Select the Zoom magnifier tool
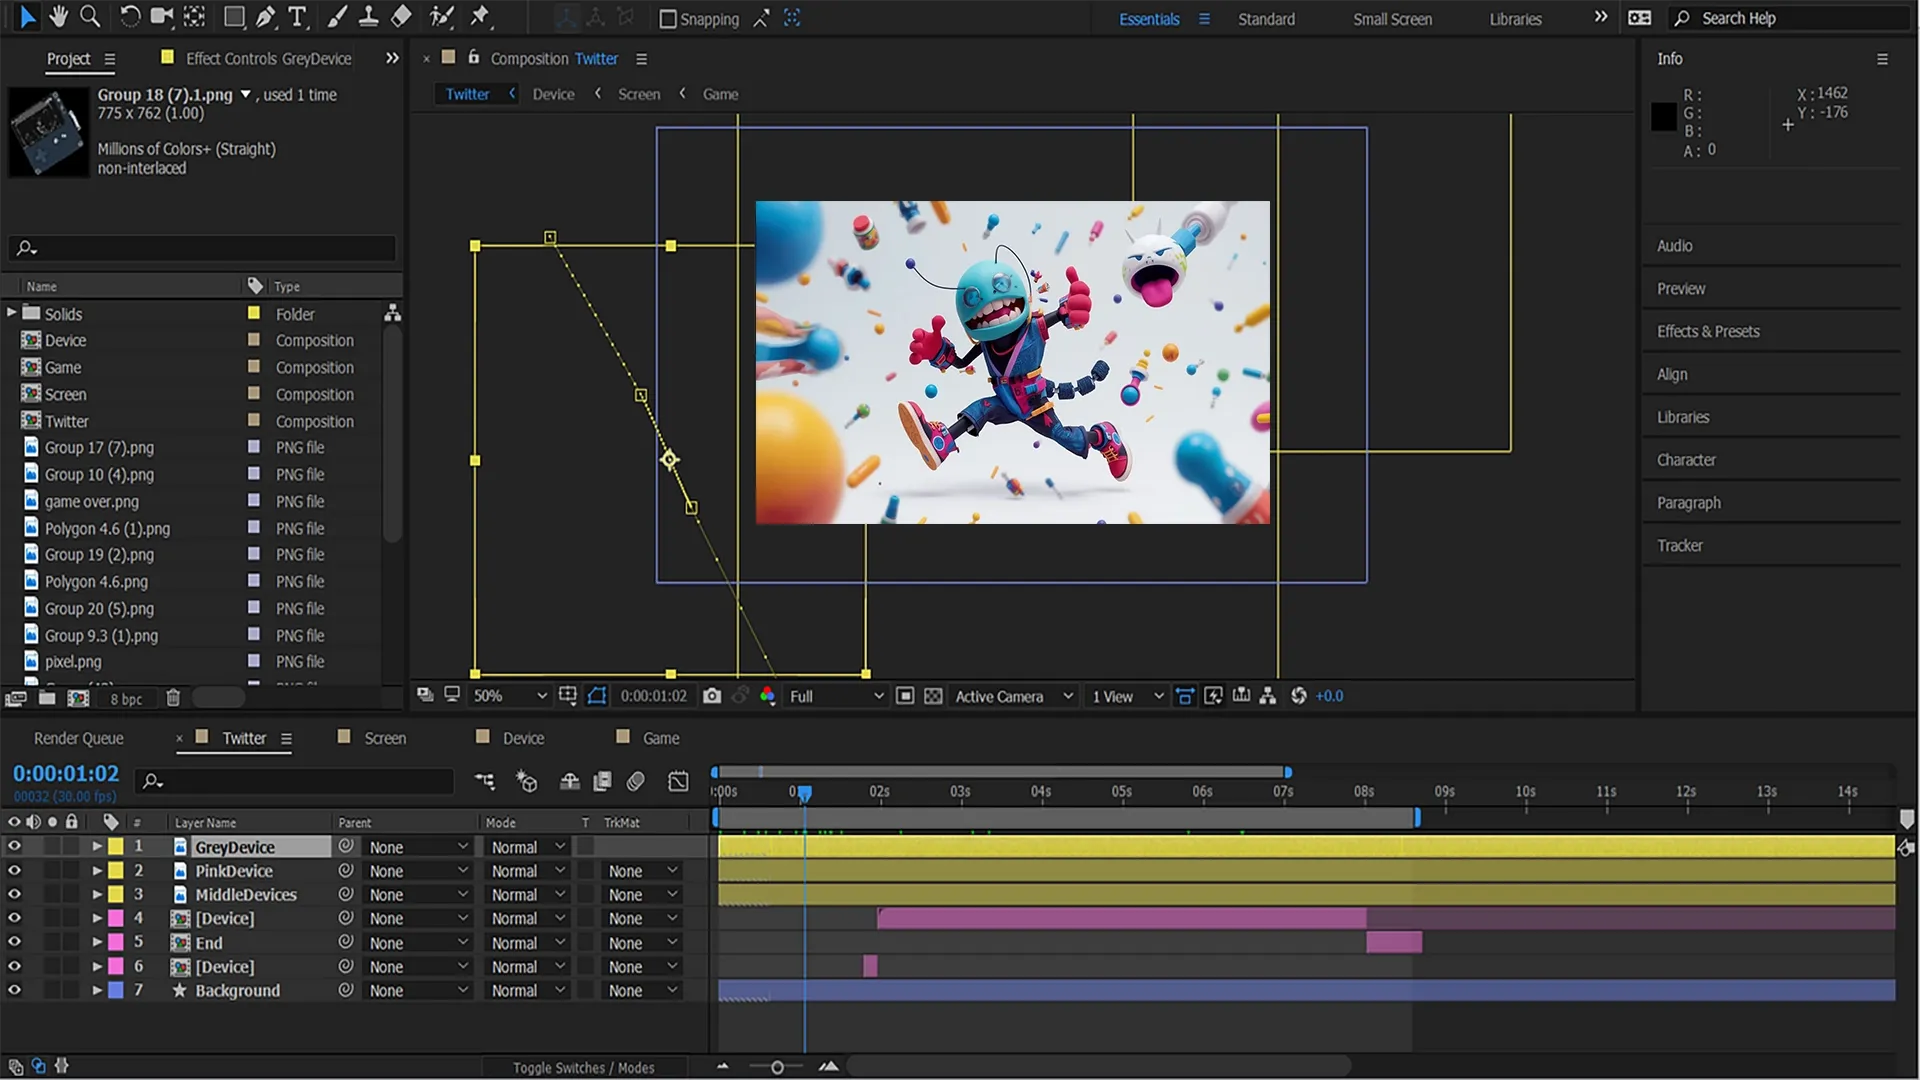Image resolution: width=1920 pixels, height=1080 pixels. tap(90, 17)
